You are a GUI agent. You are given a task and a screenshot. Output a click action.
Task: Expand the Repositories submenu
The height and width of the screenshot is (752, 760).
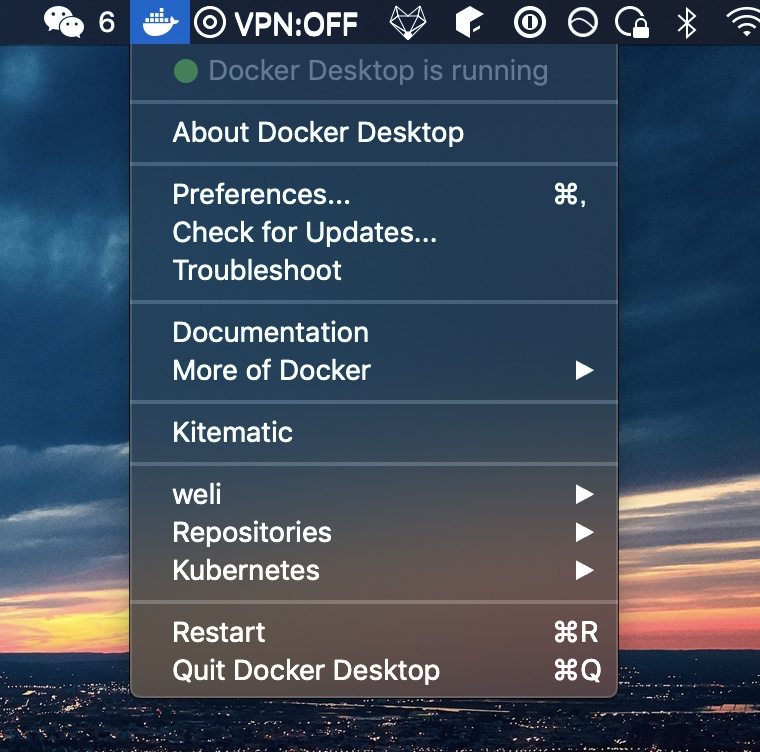(x=374, y=532)
